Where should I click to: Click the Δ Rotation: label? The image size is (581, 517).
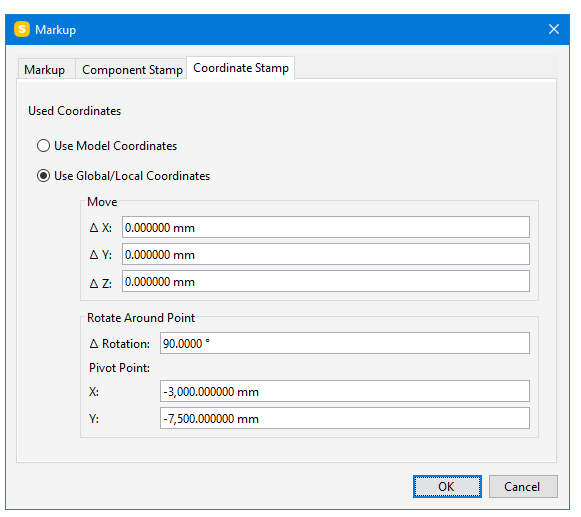point(119,344)
